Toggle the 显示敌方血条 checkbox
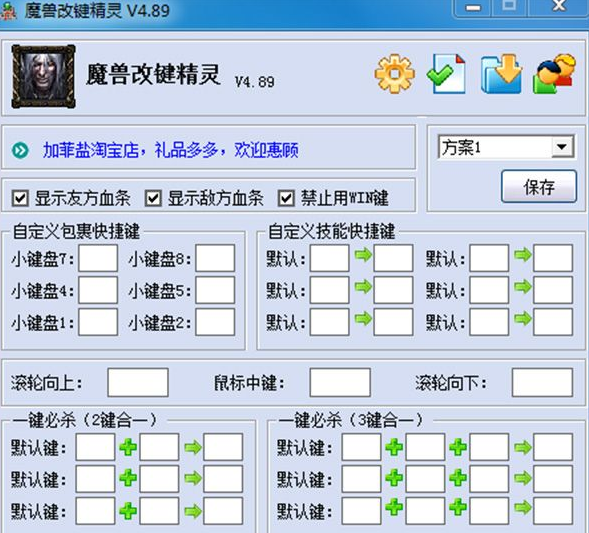This screenshot has height=533, width=589. pos(153,198)
